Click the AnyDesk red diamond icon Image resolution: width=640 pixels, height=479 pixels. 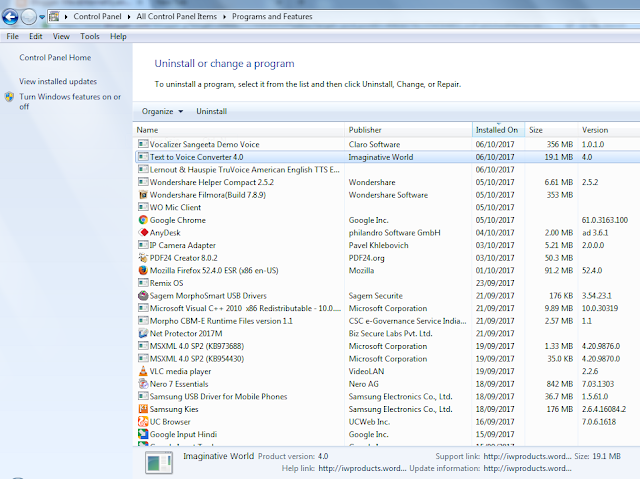click(143, 233)
